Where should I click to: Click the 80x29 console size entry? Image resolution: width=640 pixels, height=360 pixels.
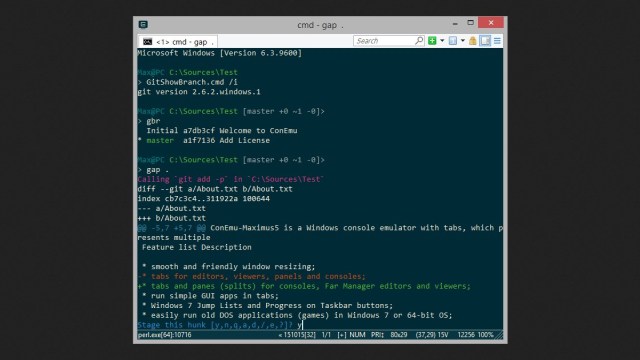coord(399,335)
